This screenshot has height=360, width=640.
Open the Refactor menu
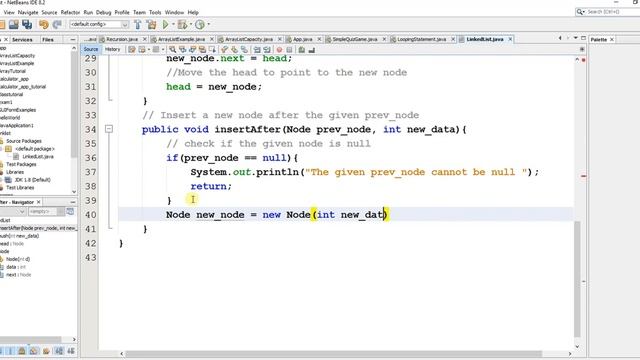point(70,13)
